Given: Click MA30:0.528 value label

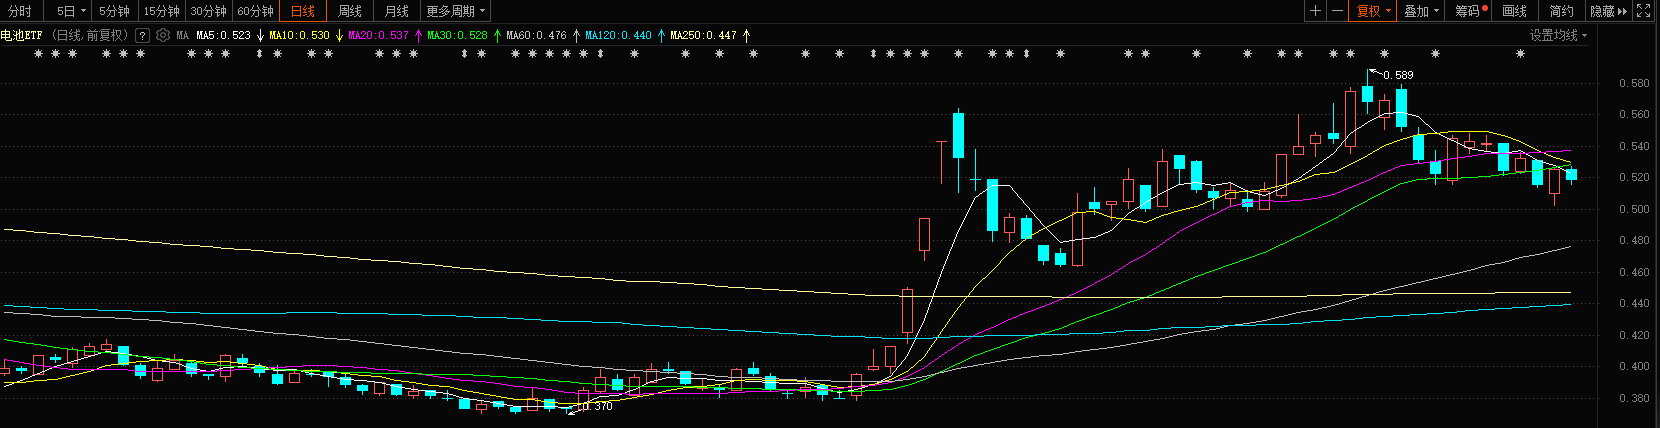Looking at the screenshot, I should coord(457,35).
